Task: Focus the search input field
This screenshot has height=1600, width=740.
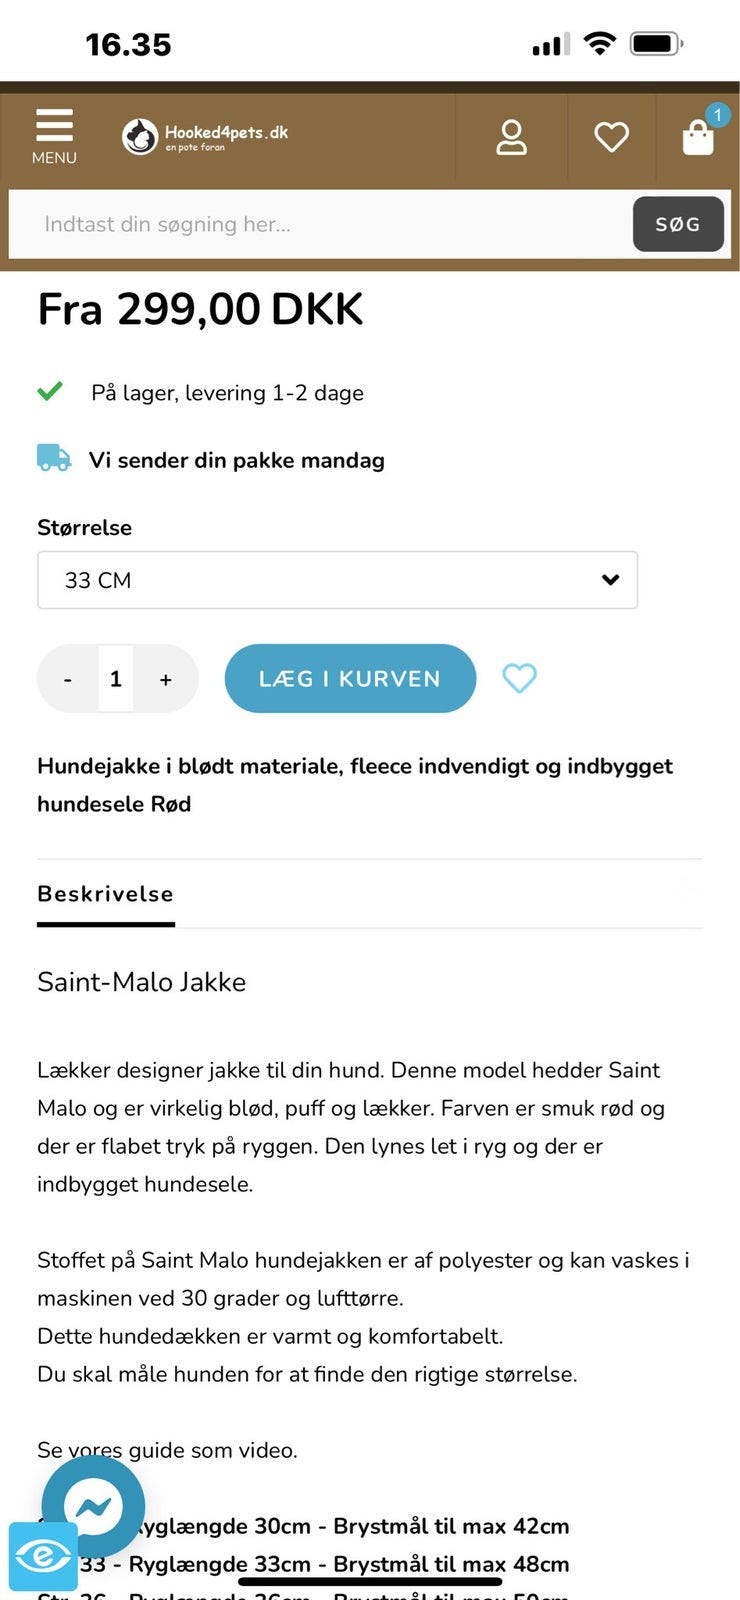Action: coord(320,224)
